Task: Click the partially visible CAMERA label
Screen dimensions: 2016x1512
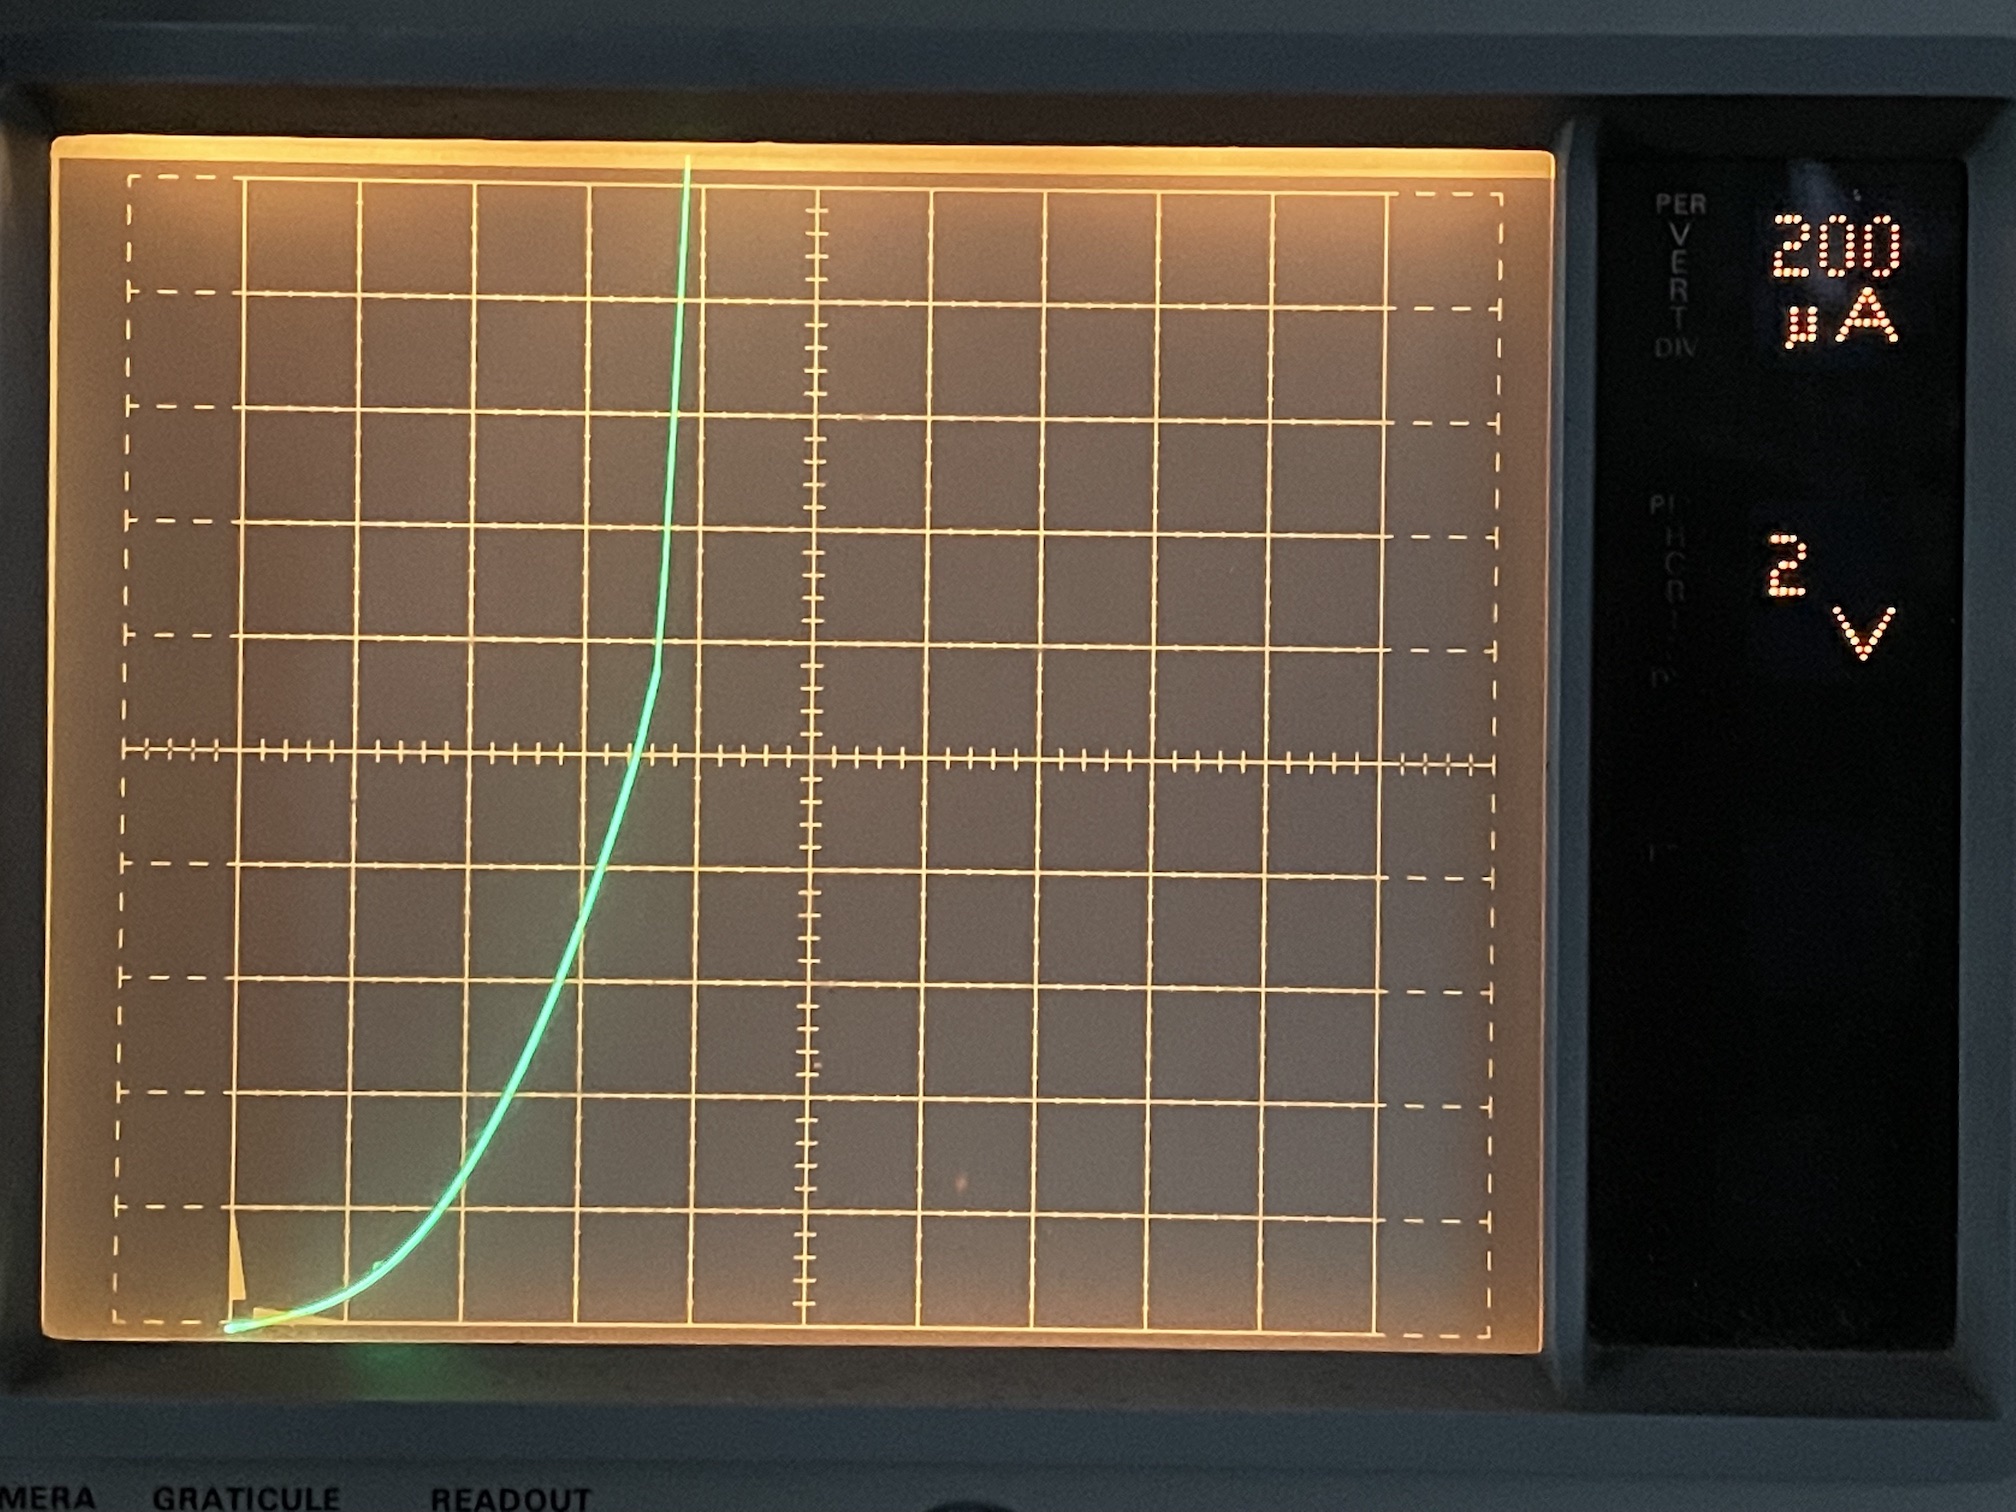Action: coord(45,1497)
